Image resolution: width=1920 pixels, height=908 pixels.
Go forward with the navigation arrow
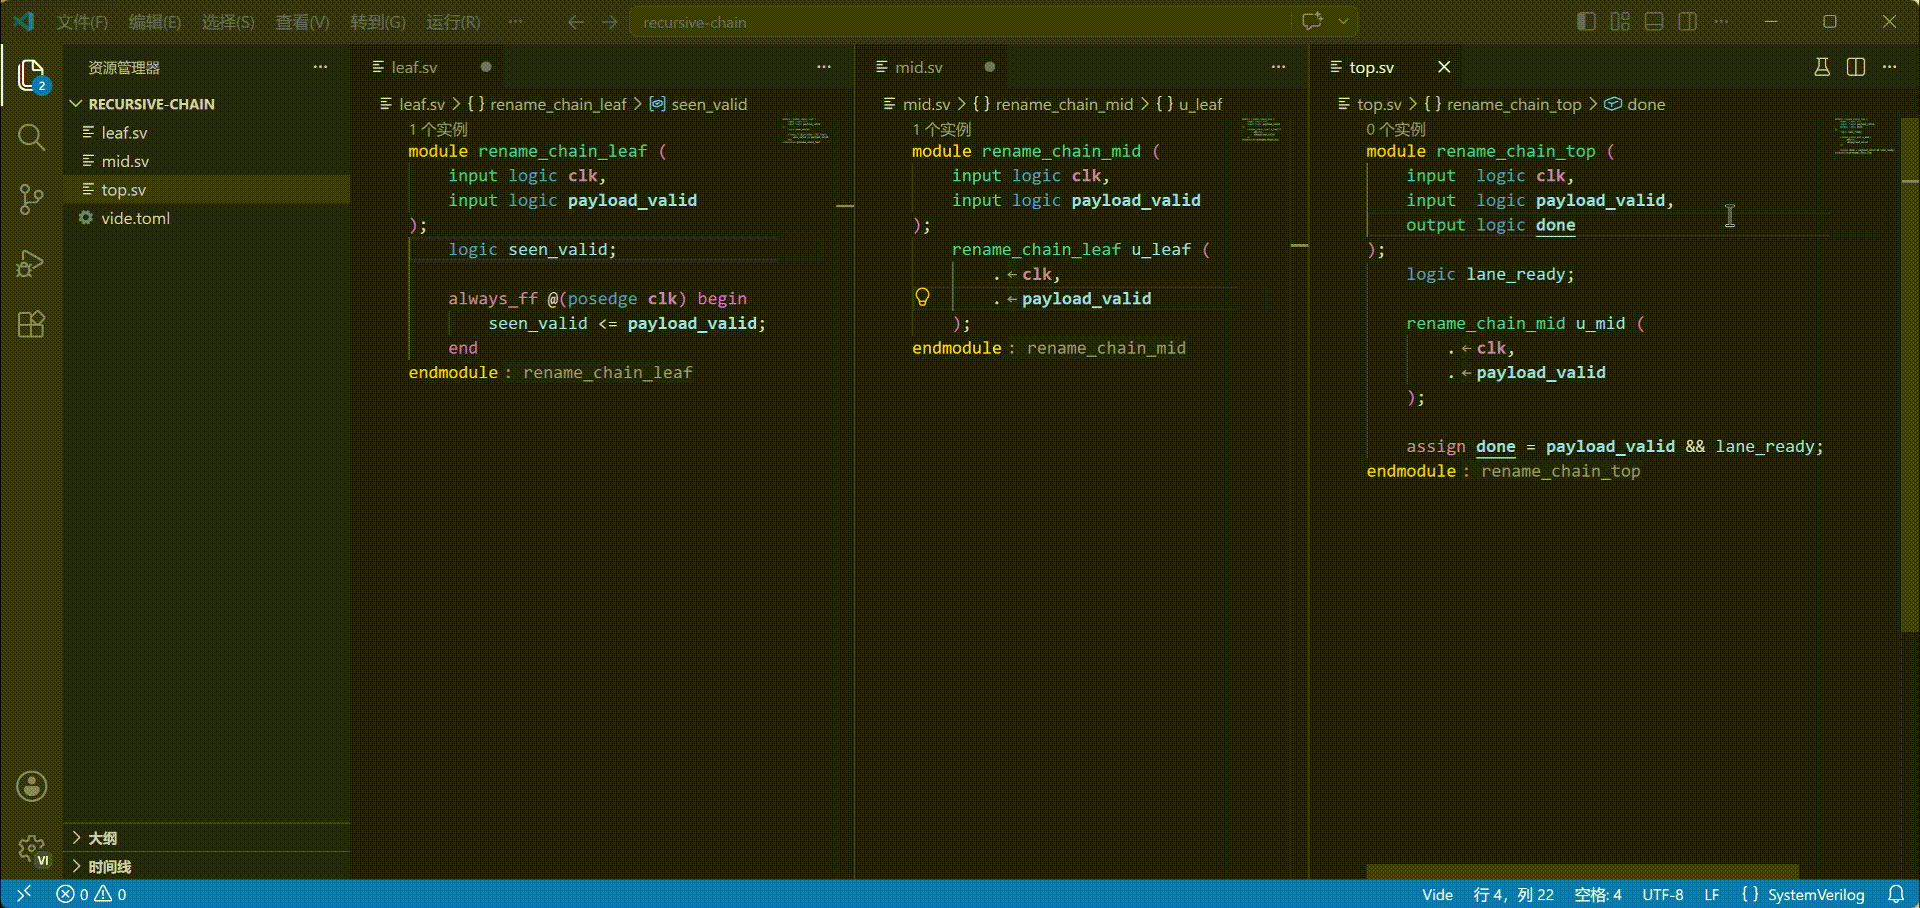[610, 21]
